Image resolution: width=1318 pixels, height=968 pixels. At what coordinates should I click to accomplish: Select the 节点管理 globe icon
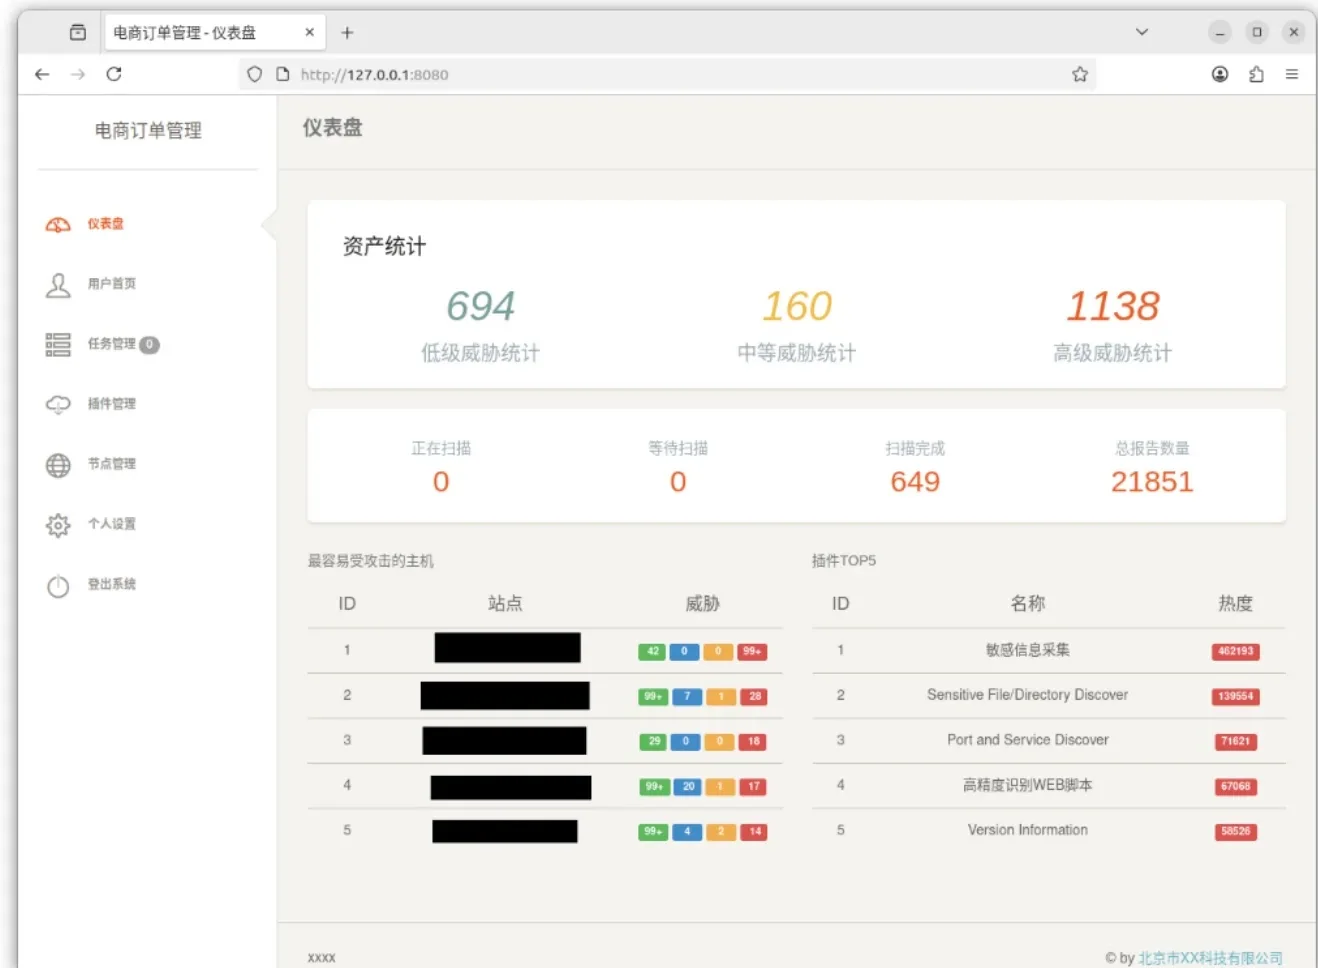[58, 465]
